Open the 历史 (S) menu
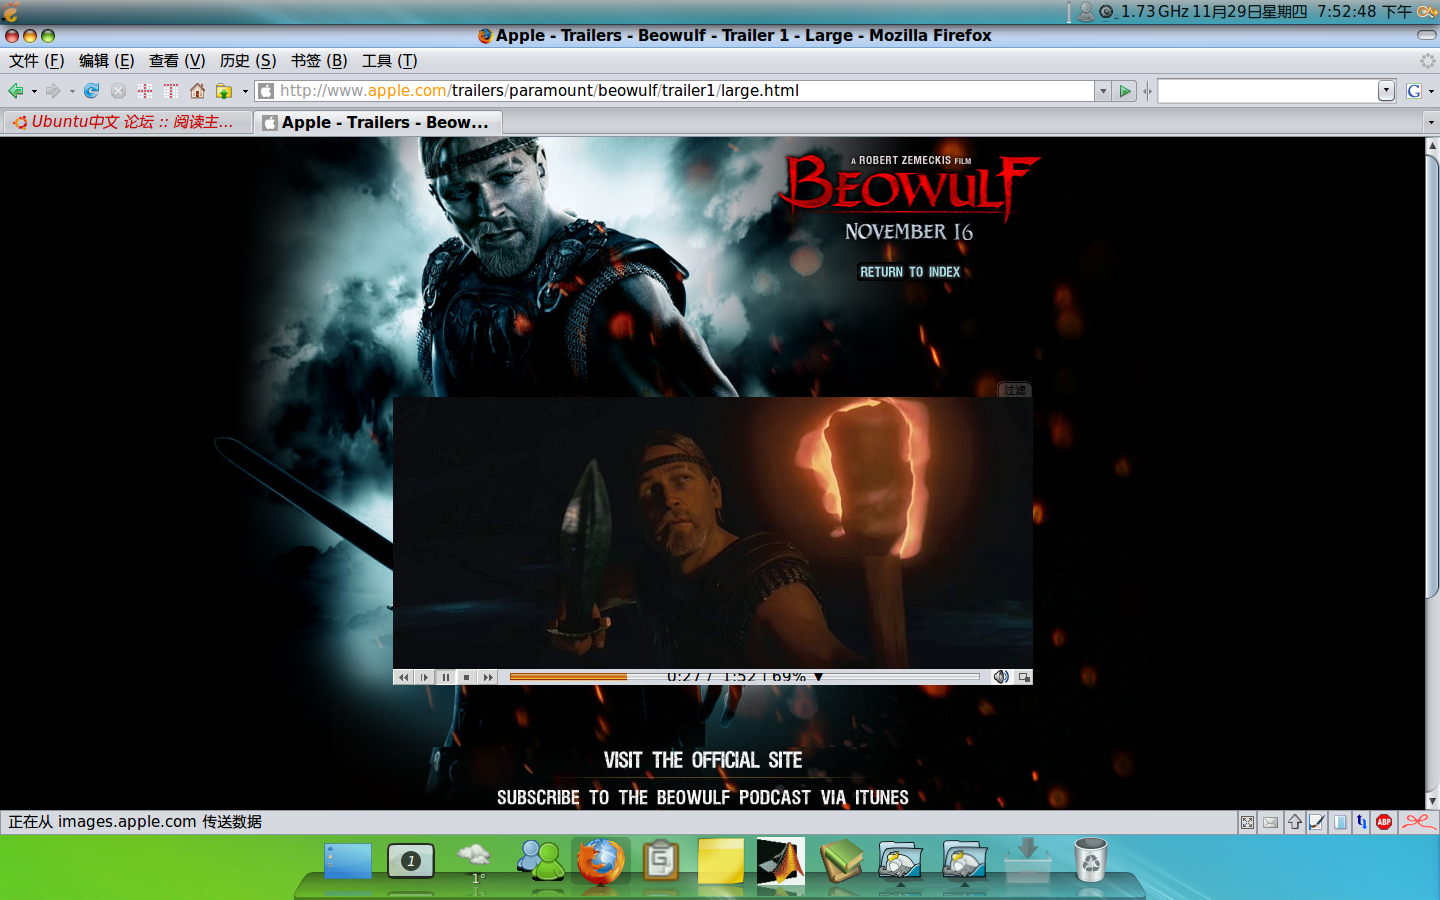 click(x=248, y=61)
